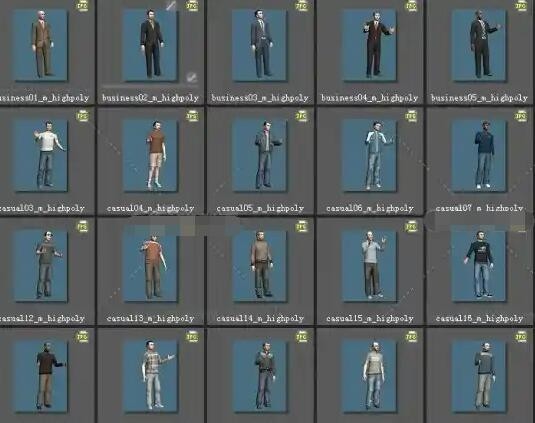This screenshot has height=423, width=535.
Task: Click the JPG badge on casual06_m_highpoly
Action: coord(411,116)
